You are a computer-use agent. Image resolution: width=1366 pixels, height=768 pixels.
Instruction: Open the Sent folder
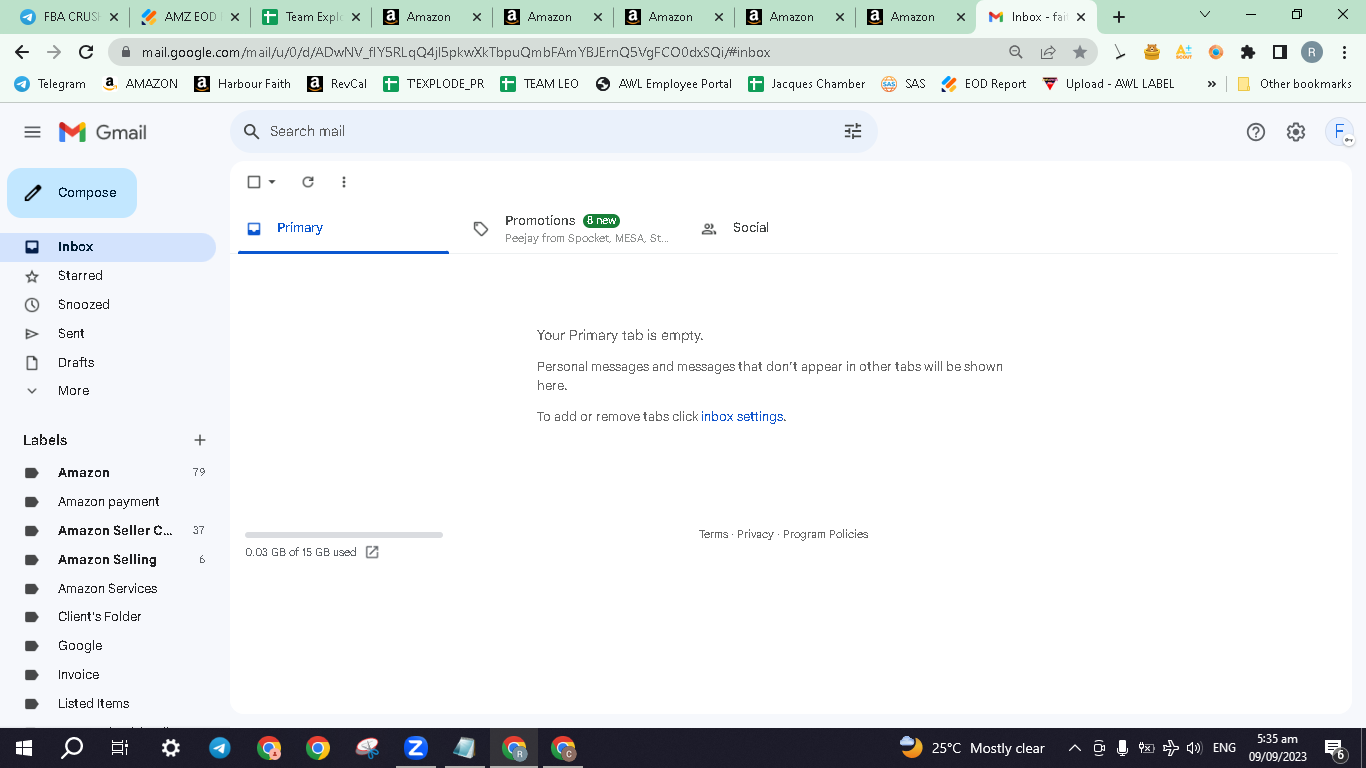pyautogui.click(x=108, y=334)
